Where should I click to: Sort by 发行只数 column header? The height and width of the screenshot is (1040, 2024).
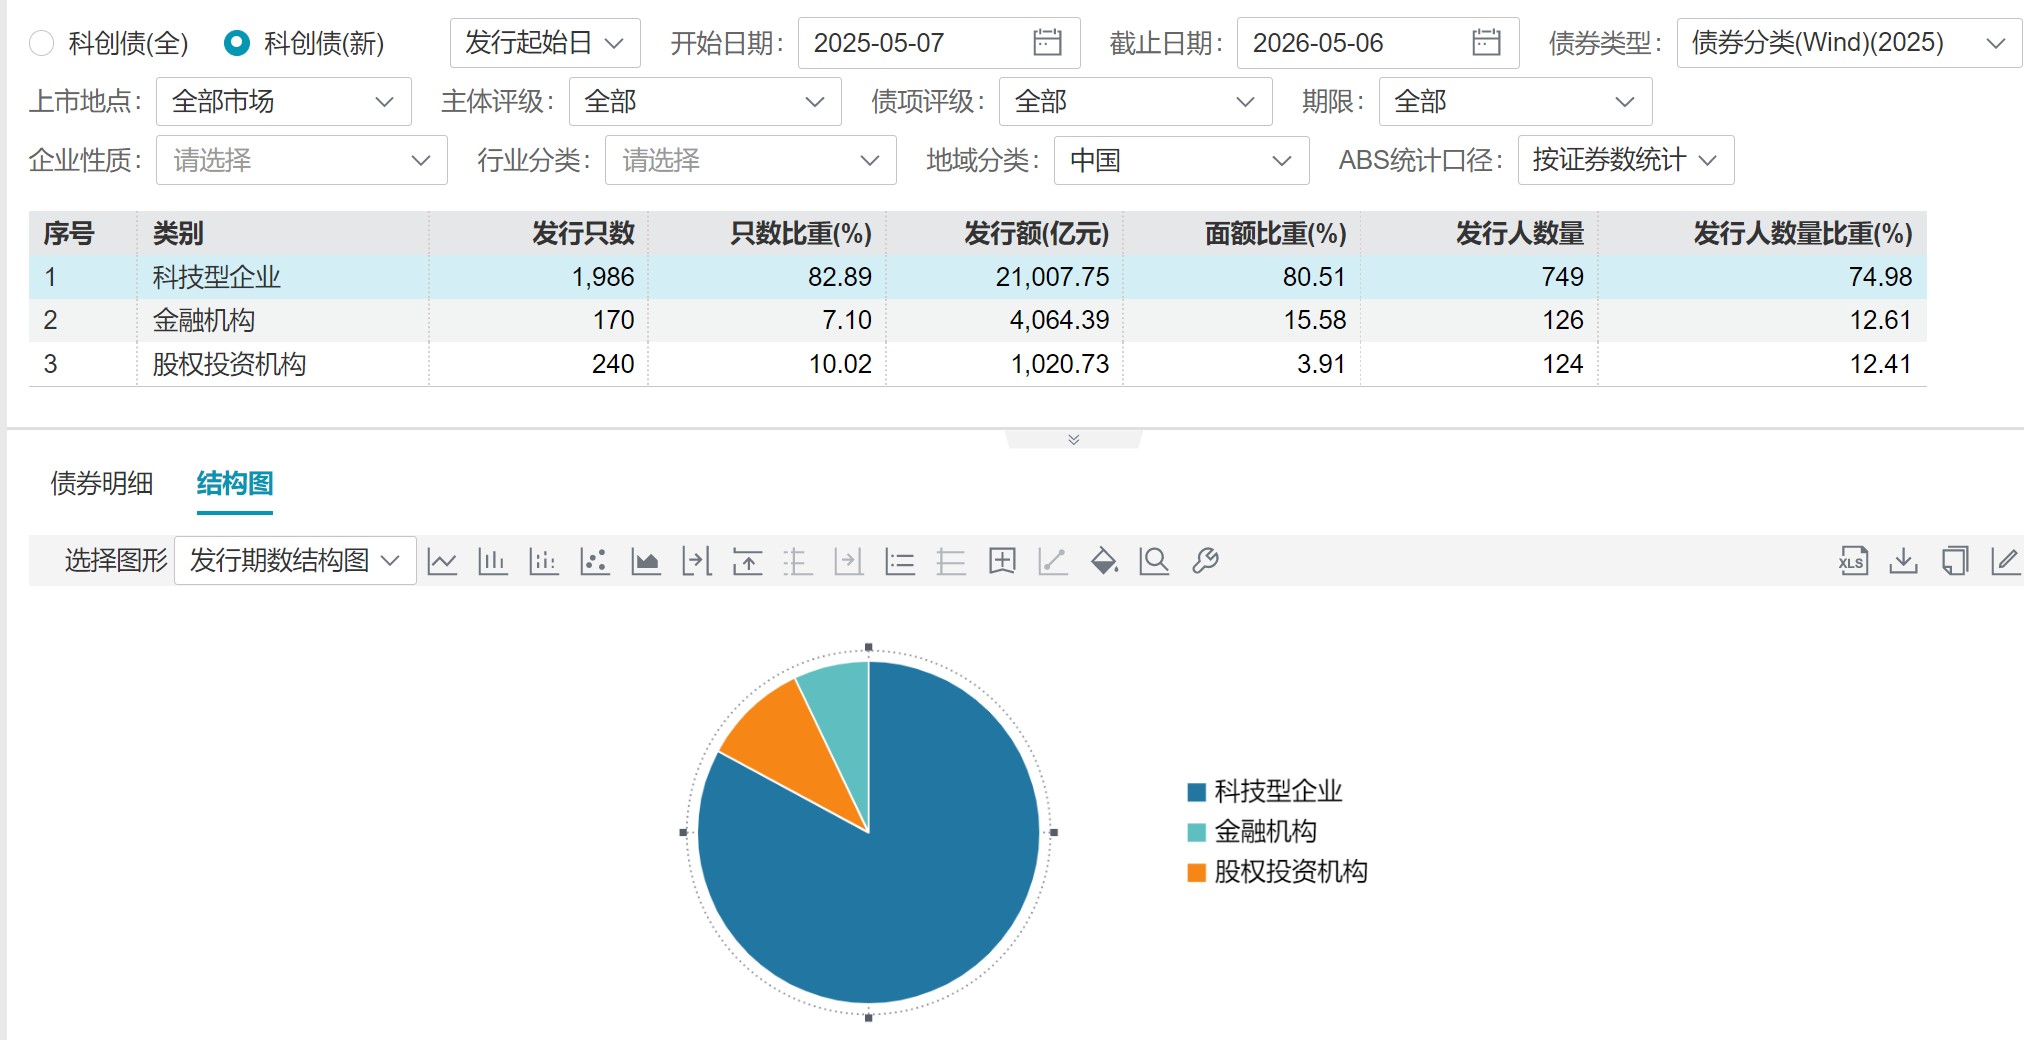coord(583,234)
